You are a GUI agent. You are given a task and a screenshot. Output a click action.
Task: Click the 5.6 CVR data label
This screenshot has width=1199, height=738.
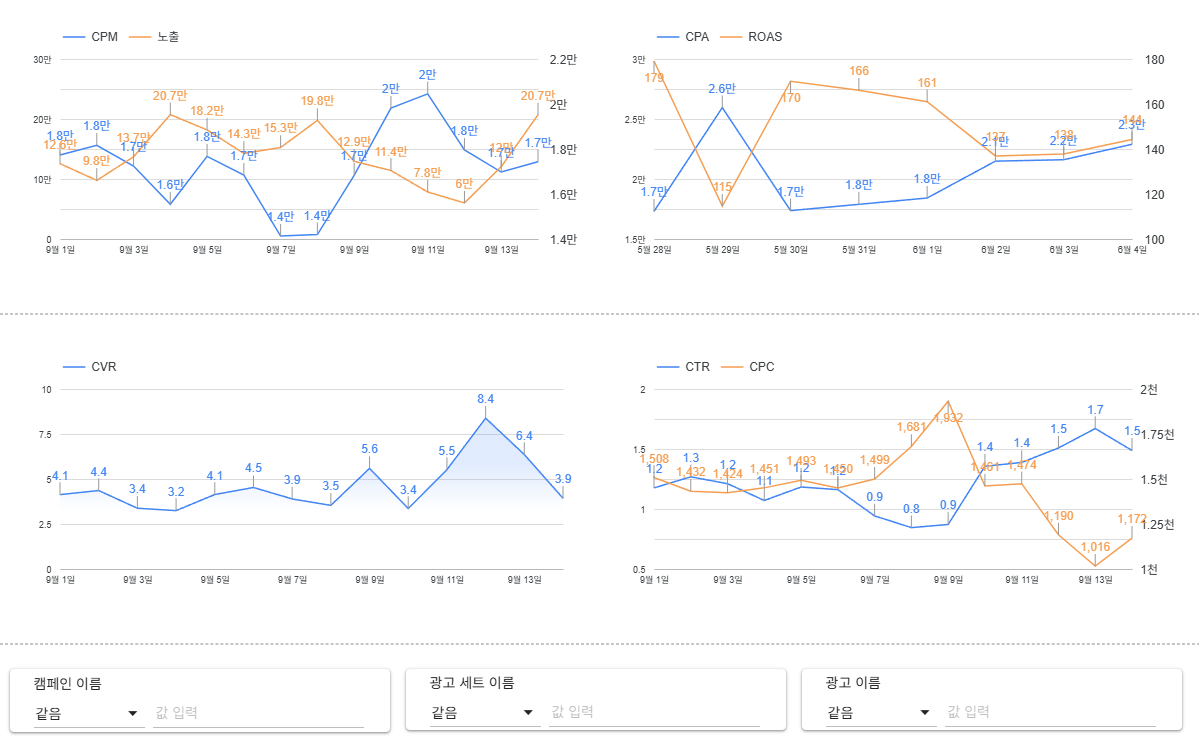[369, 450]
